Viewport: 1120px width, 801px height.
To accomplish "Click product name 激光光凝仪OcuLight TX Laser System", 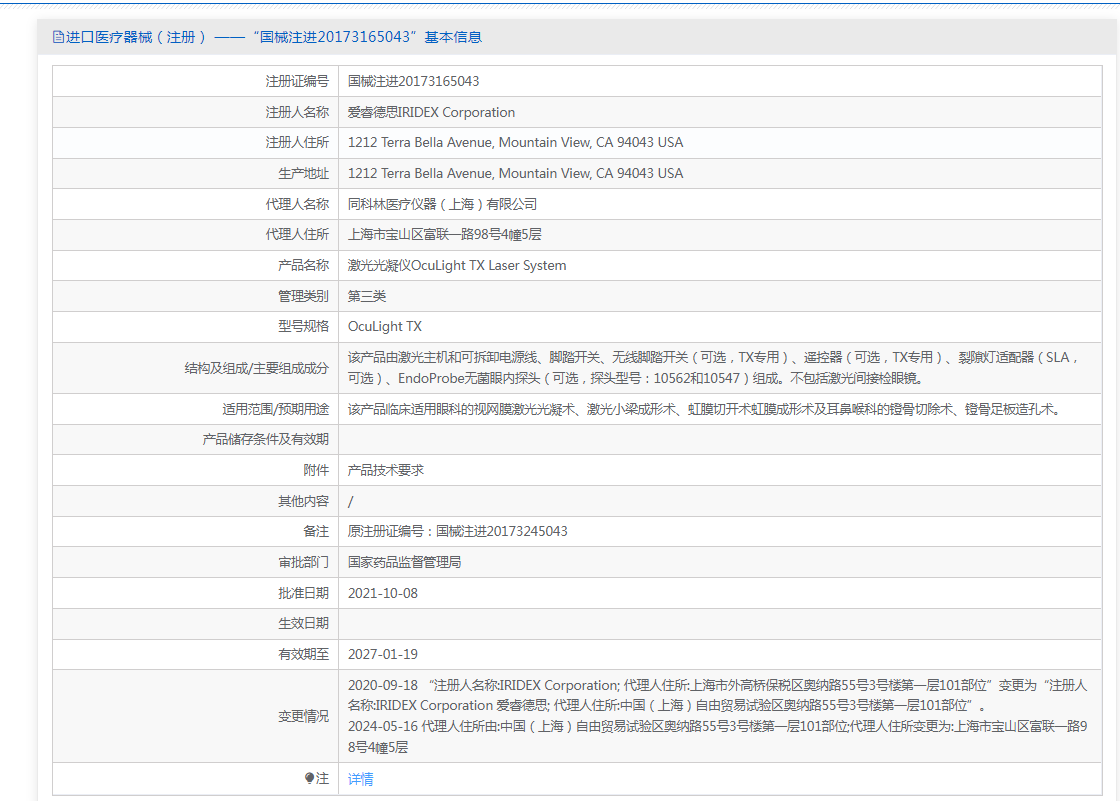I will coord(457,265).
